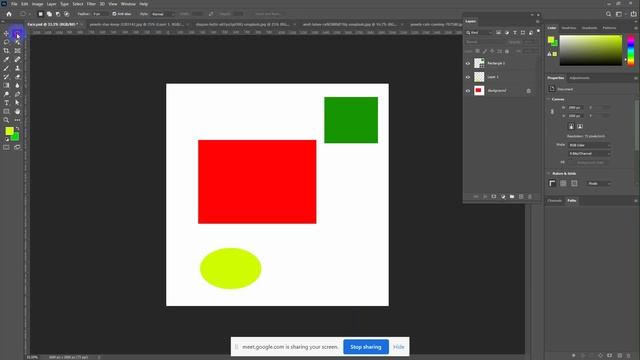Screen dimensions: 640x360
Task: Select the Zoom tool in toolbox
Action: point(6,120)
